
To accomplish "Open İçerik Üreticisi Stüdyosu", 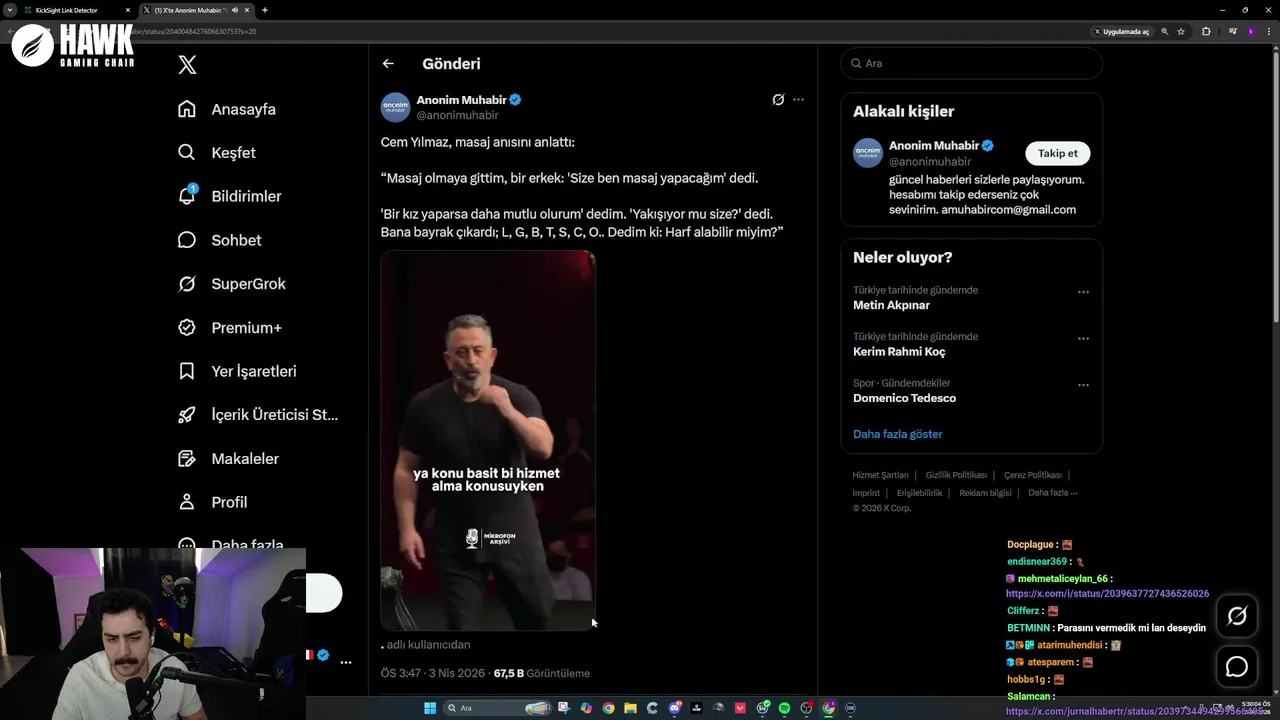I will pyautogui.click(x=258, y=414).
